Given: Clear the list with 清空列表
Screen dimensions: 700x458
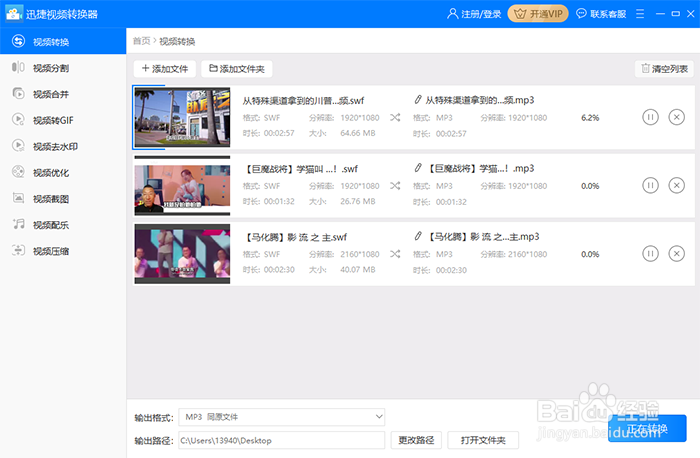Looking at the screenshot, I should tap(664, 69).
